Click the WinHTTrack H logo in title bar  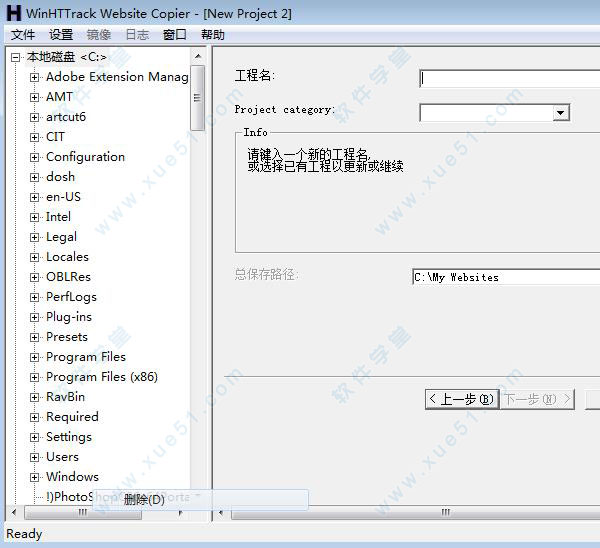pyautogui.click(x=14, y=13)
